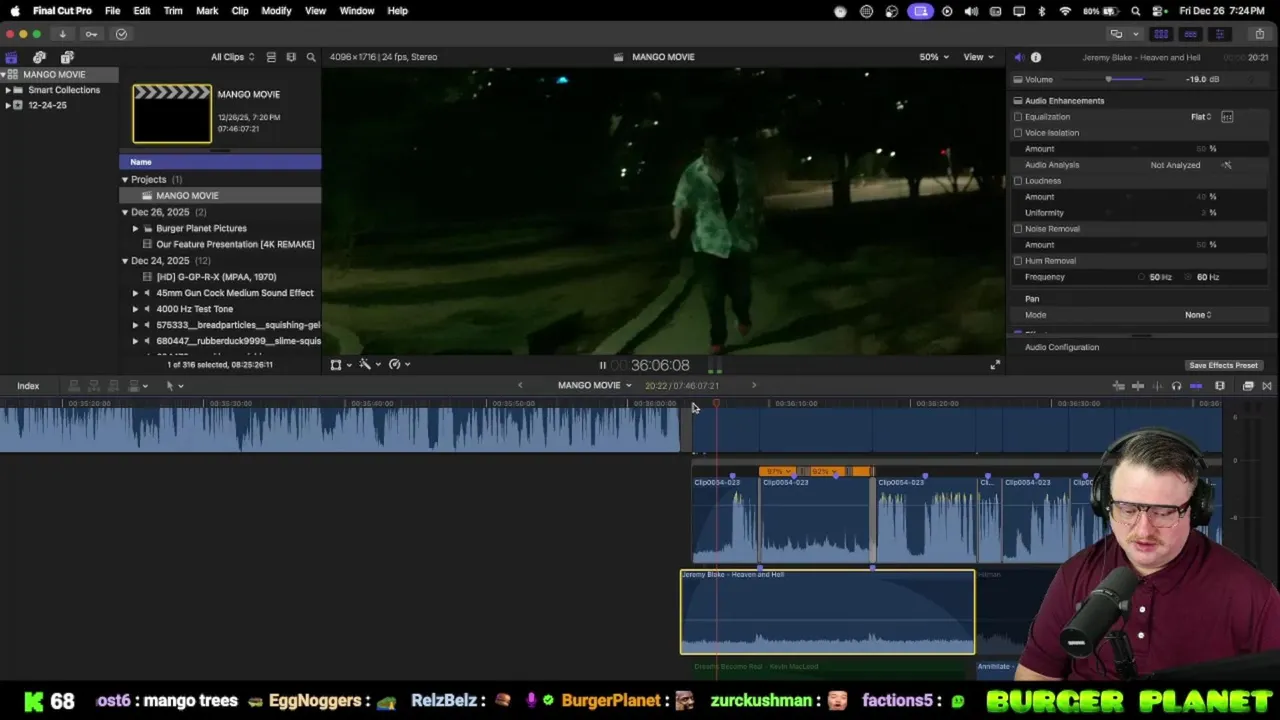The width and height of the screenshot is (1280, 720).
Task: Open the MANGO MOVIE timeline title menu
Action: [x=595, y=386]
